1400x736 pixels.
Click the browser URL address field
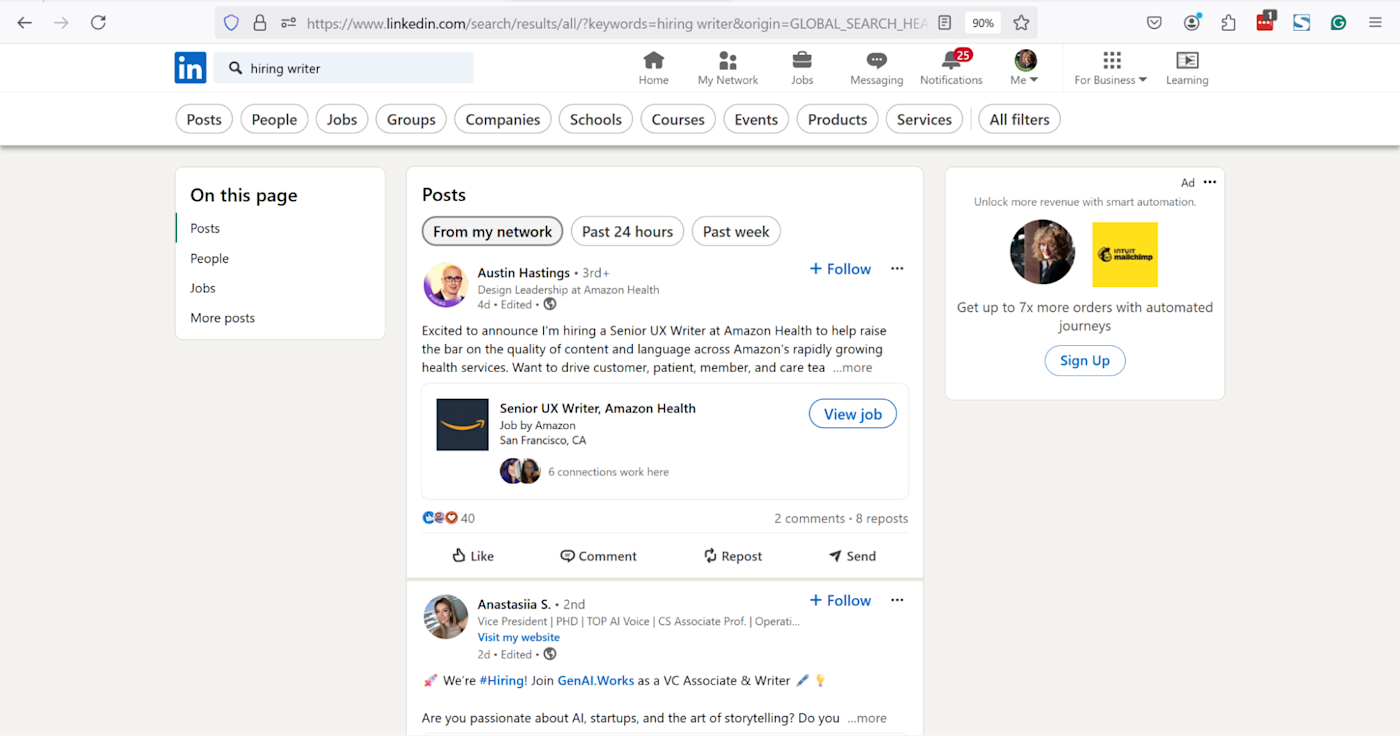[615, 22]
